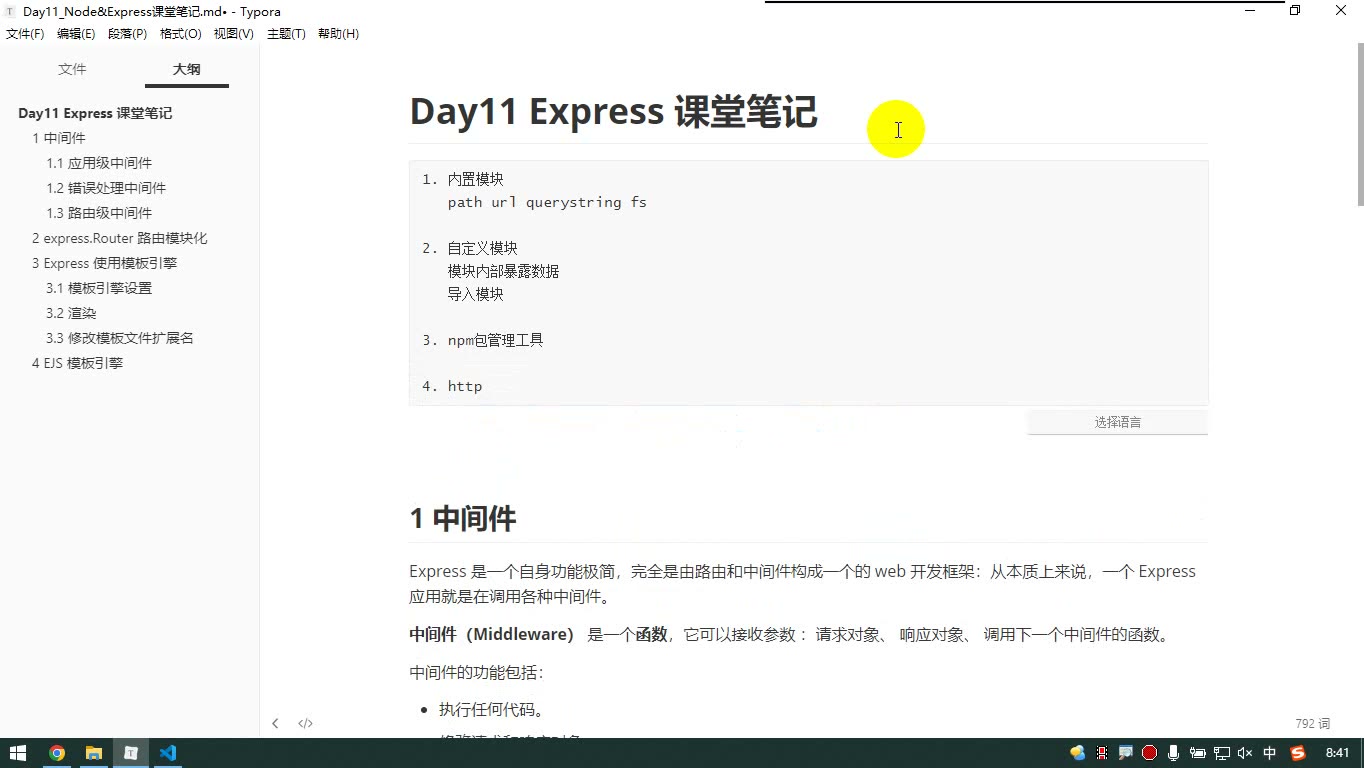The image size is (1364, 768).
Task: Collapse the sidebar with the left chevron
Action: pos(275,723)
